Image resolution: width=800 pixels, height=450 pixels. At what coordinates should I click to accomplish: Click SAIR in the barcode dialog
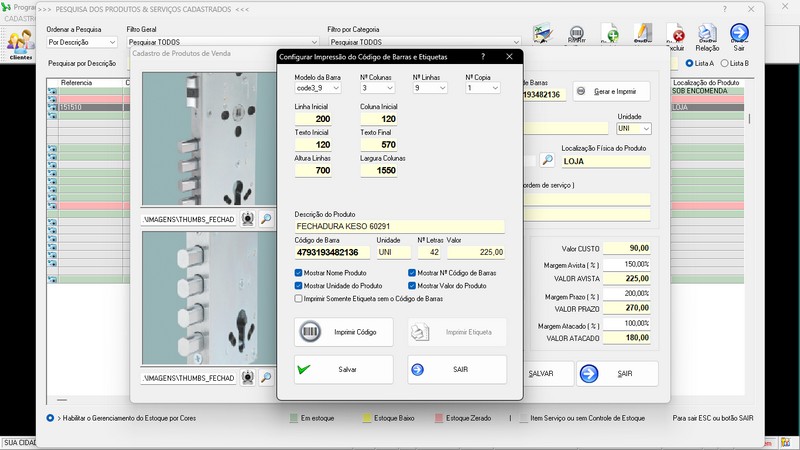click(x=456, y=369)
